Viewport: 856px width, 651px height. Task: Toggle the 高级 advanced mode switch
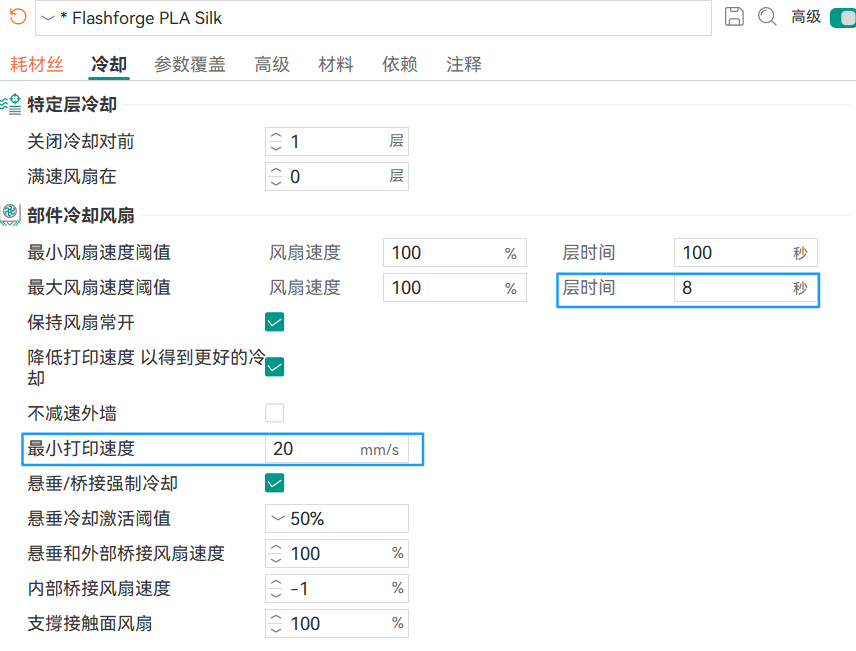(842, 17)
